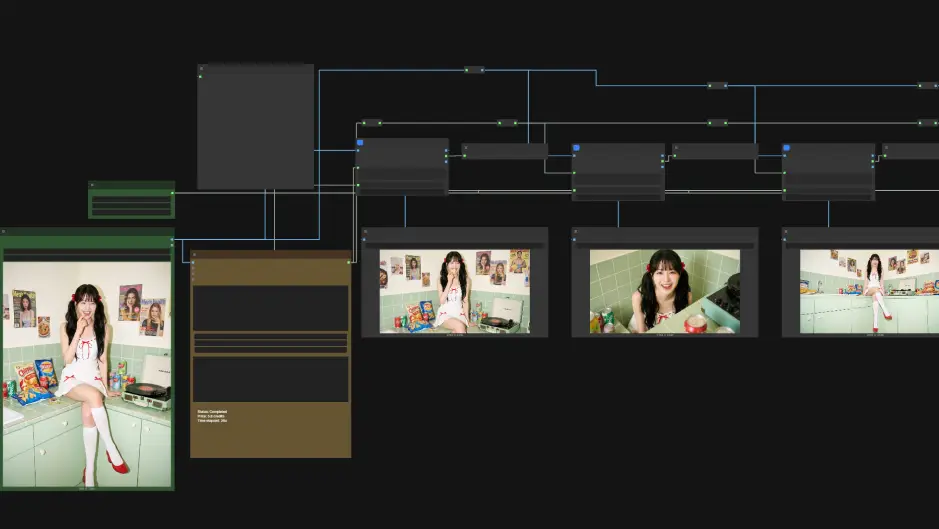Click the blue badge on the node above the close-up smiling preview
Viewport: 939px width, 529px height.
click(x=576, y=147)
